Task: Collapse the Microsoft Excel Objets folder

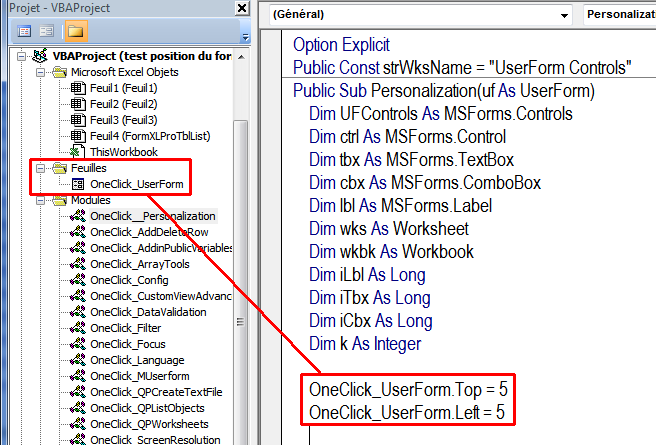Action: click(x=40, y=72)
